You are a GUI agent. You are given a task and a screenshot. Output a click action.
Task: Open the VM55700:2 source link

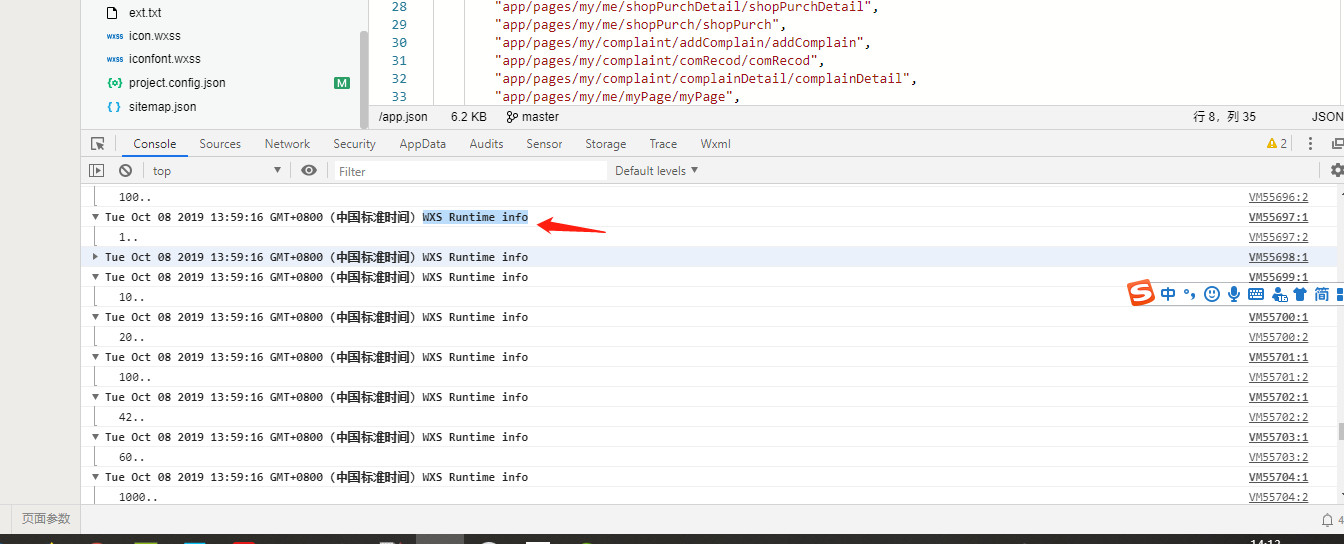1278,337
